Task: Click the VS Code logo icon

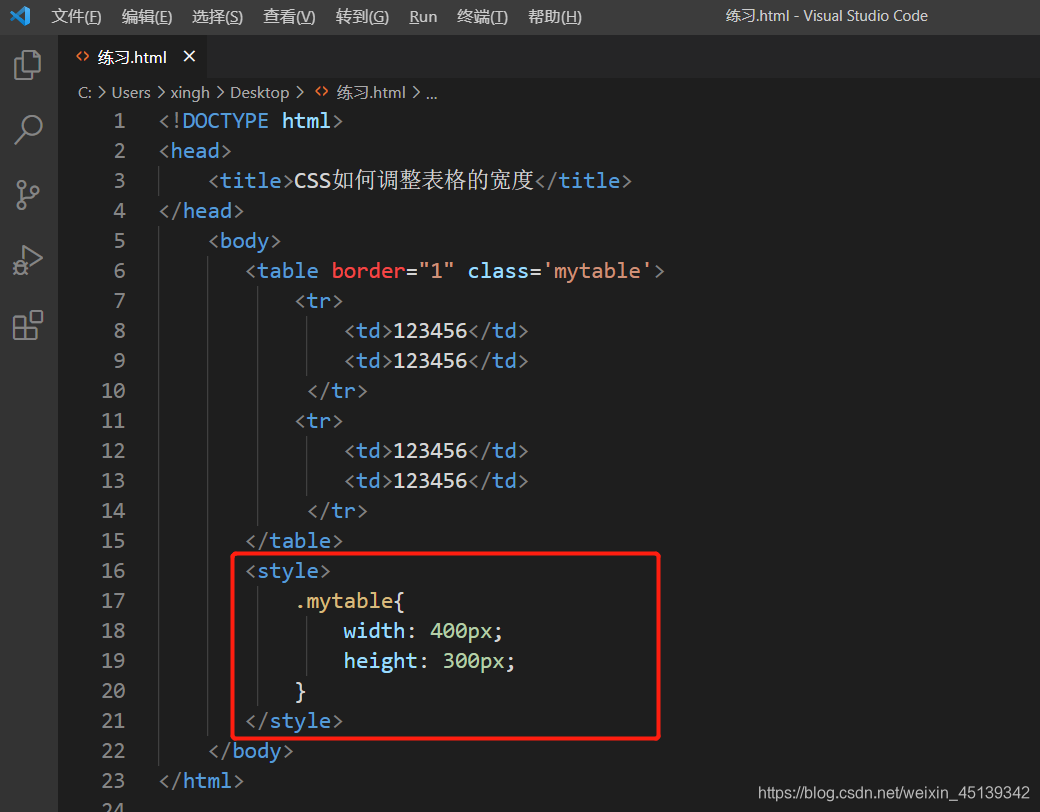Action: click(20, 15)
